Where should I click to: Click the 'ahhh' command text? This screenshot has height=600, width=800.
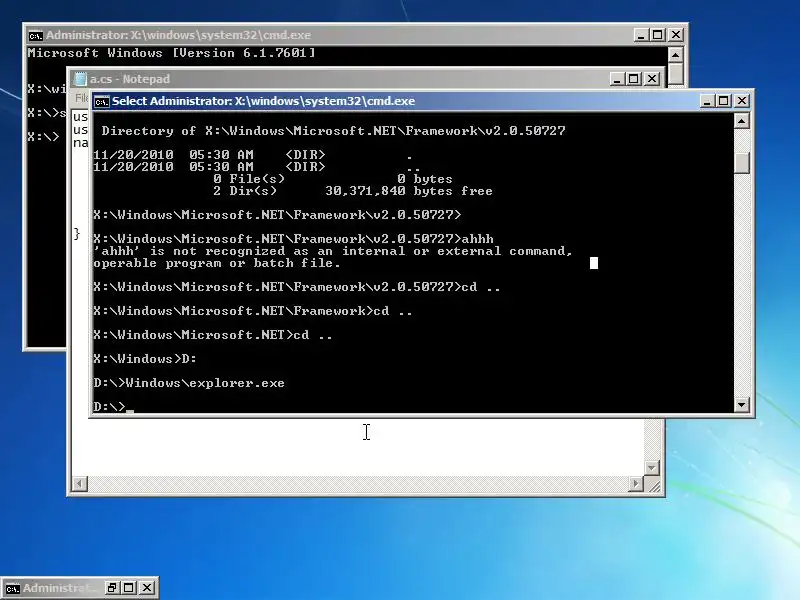tap(478, 239)
